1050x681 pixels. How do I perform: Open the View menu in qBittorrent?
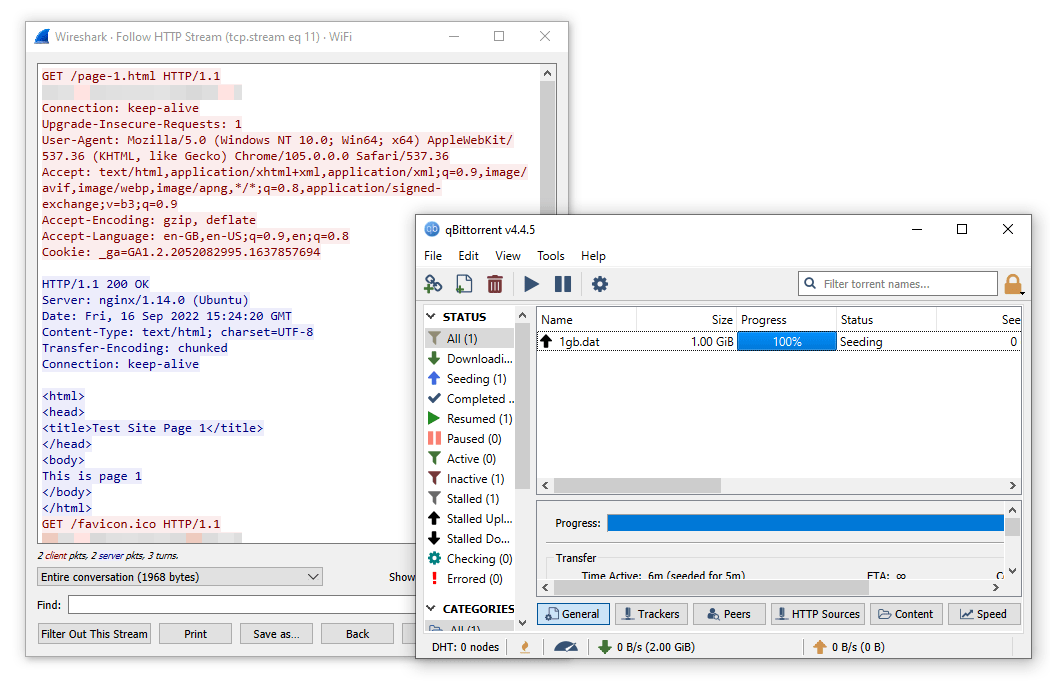click(x=508, y=256)
